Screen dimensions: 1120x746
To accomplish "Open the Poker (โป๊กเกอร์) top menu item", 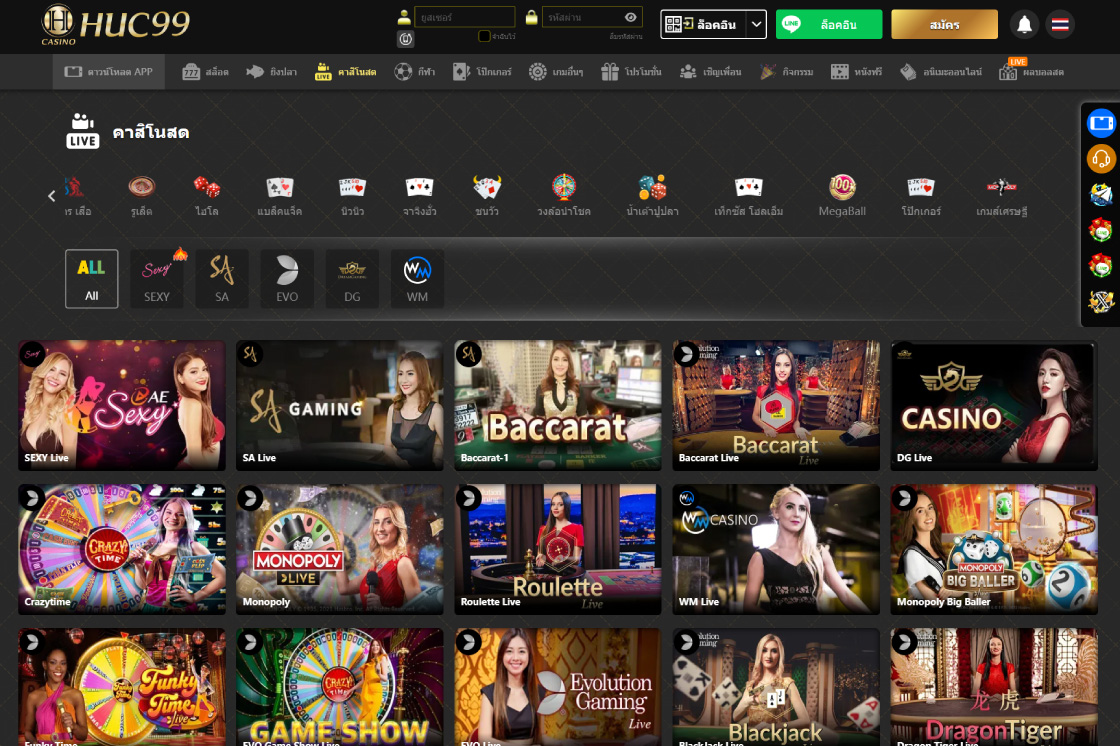I will pos(482,72).
